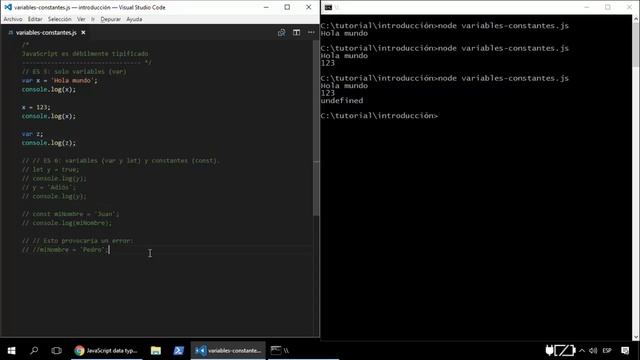Click the comment "// ES 5: solo variables (var)"
The image size is (640, 360).
74,71
